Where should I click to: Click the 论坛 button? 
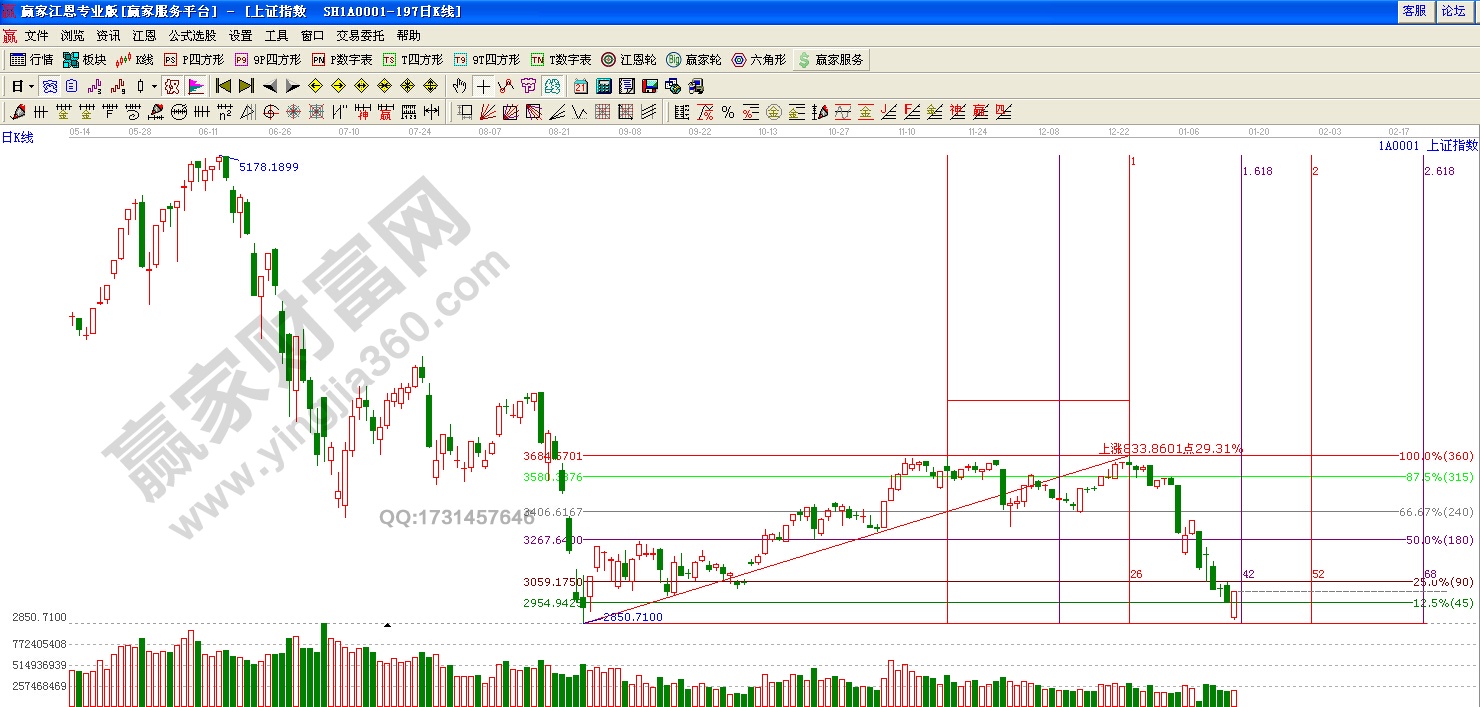click(1453, 11)
